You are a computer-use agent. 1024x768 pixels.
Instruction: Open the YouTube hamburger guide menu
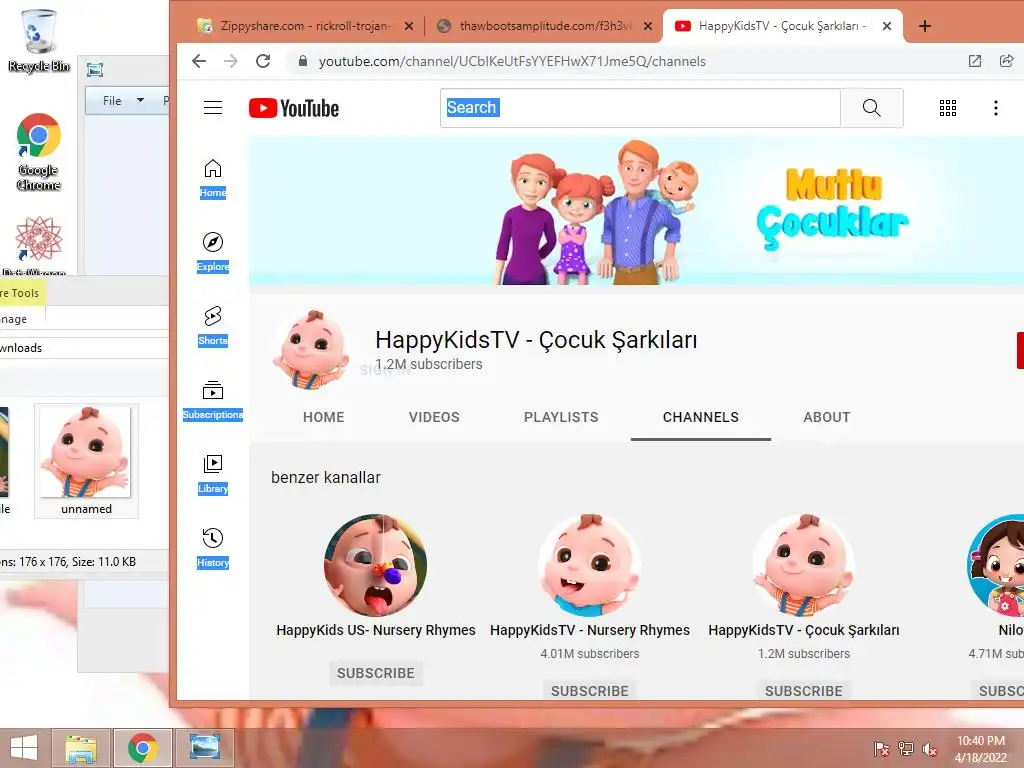213,108
